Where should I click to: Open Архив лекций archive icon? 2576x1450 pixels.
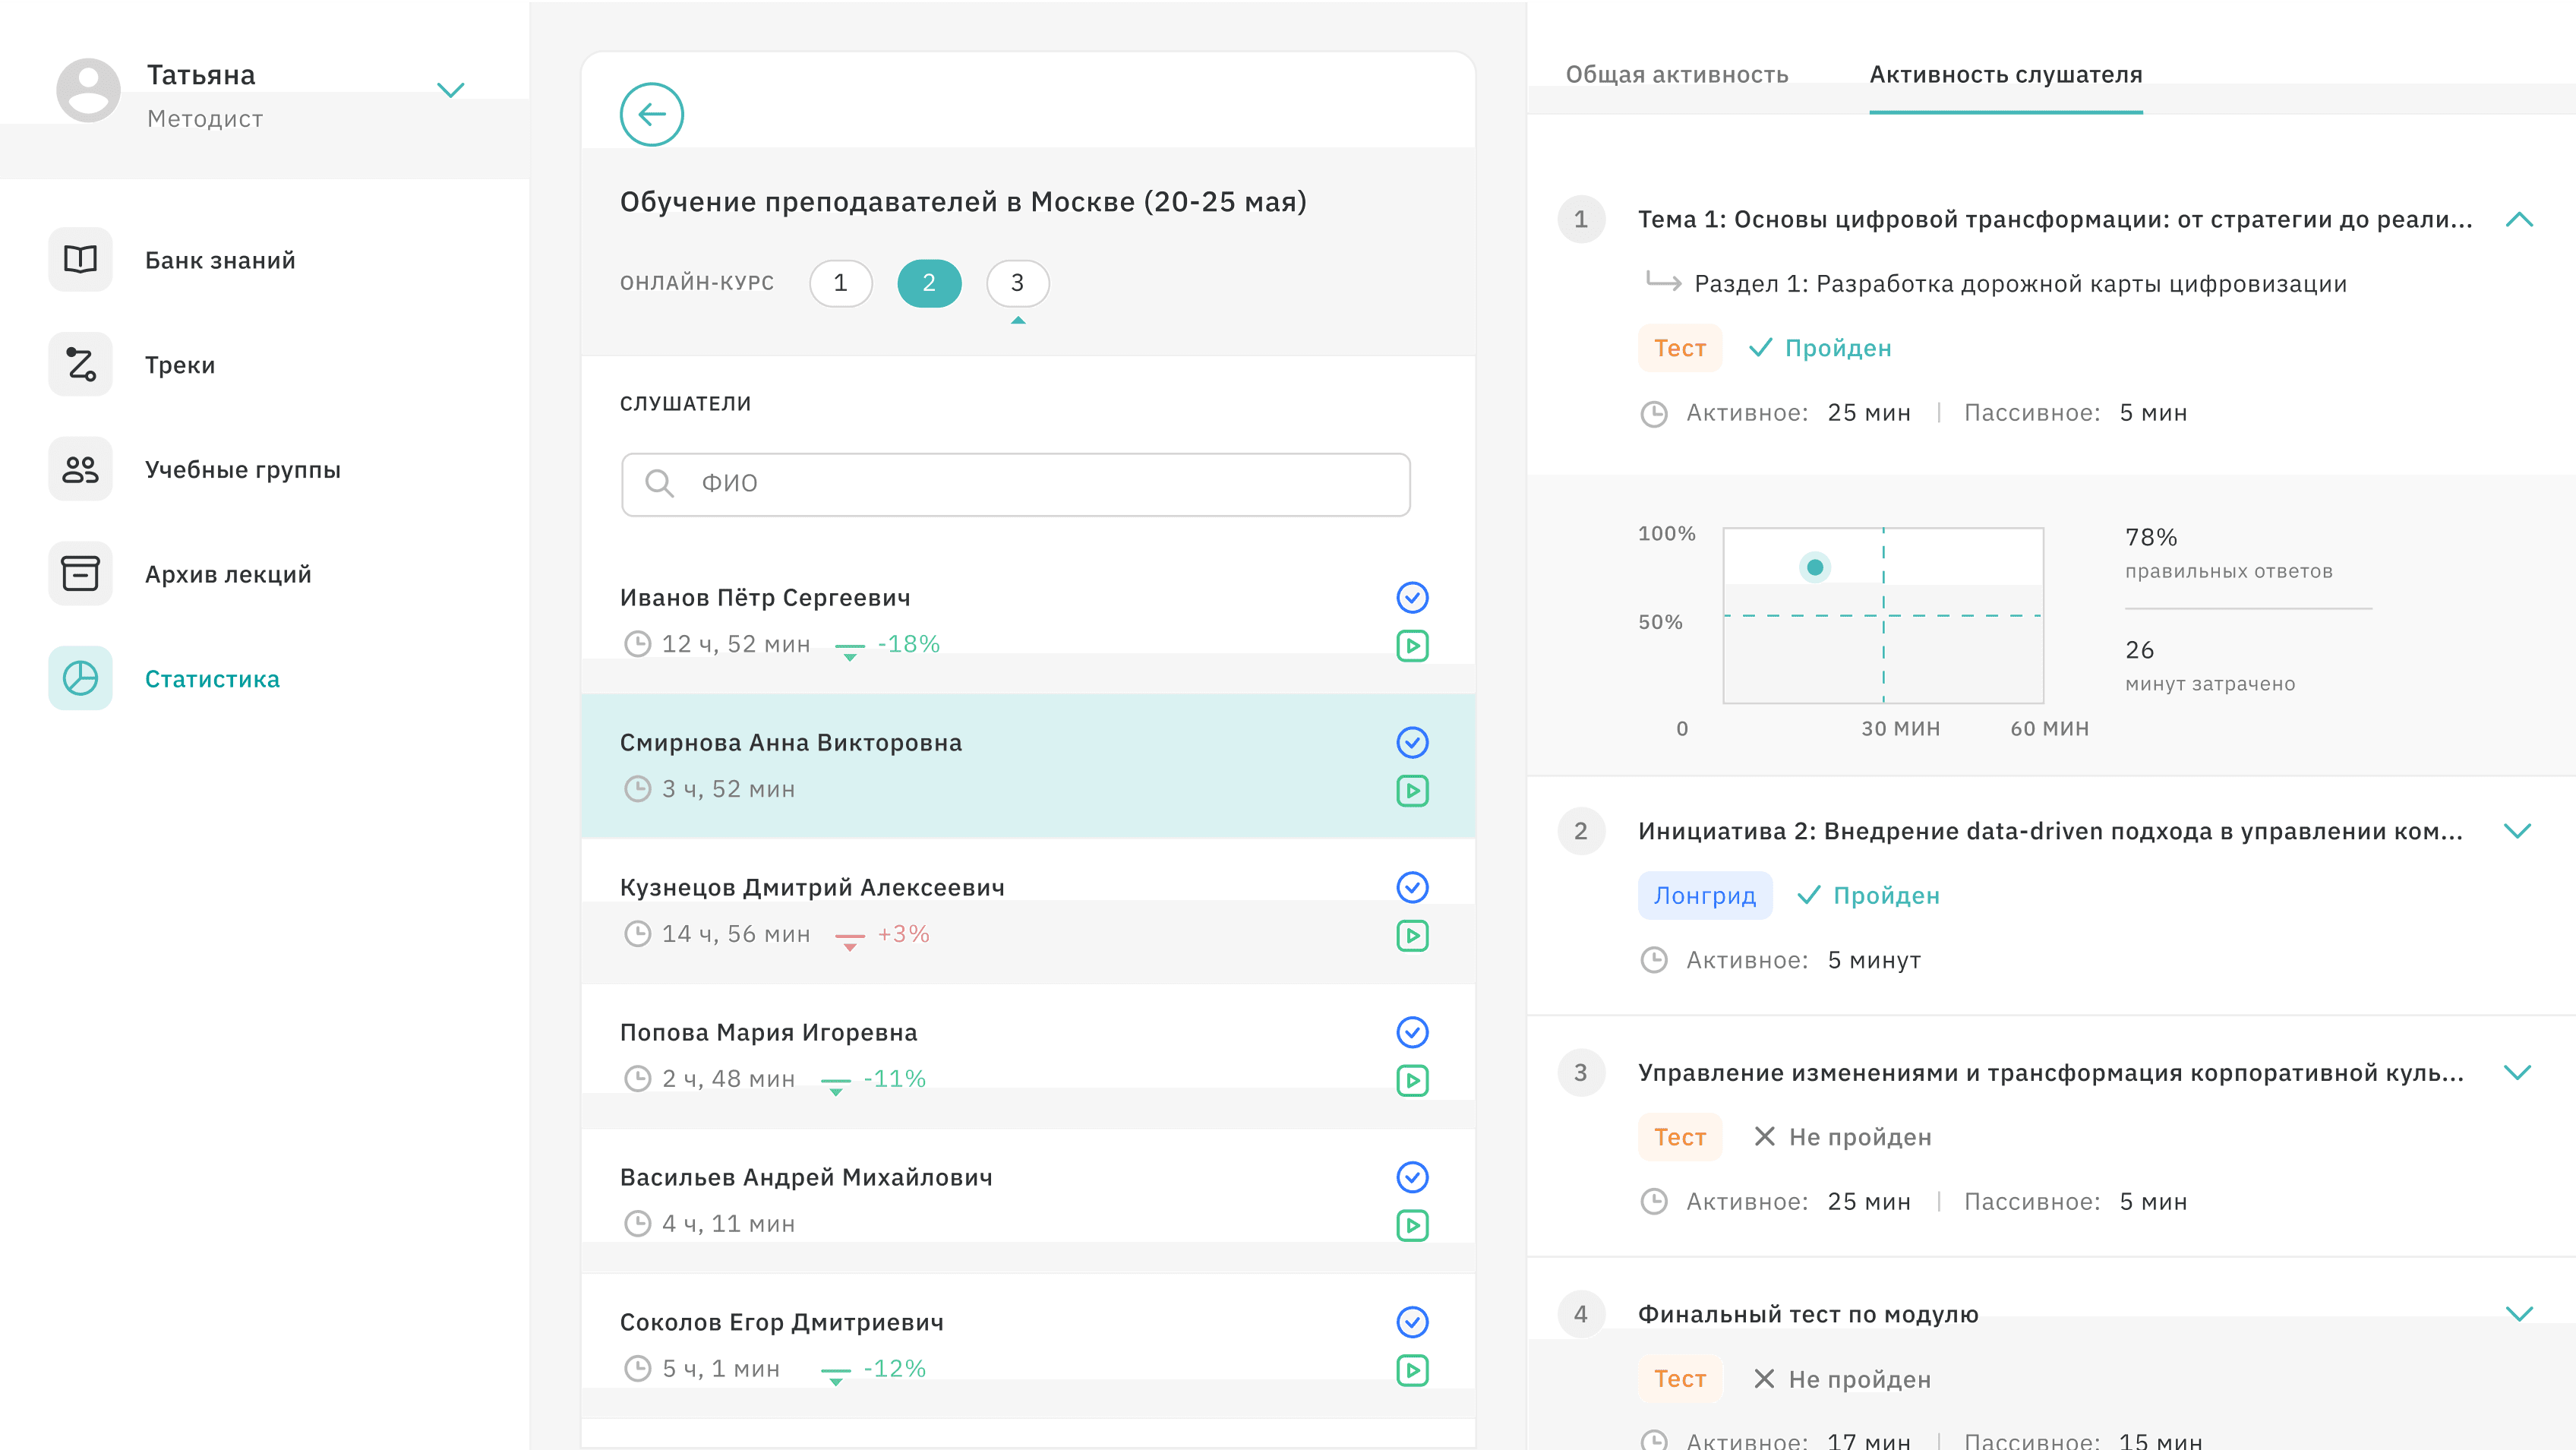tap(80, 573)
